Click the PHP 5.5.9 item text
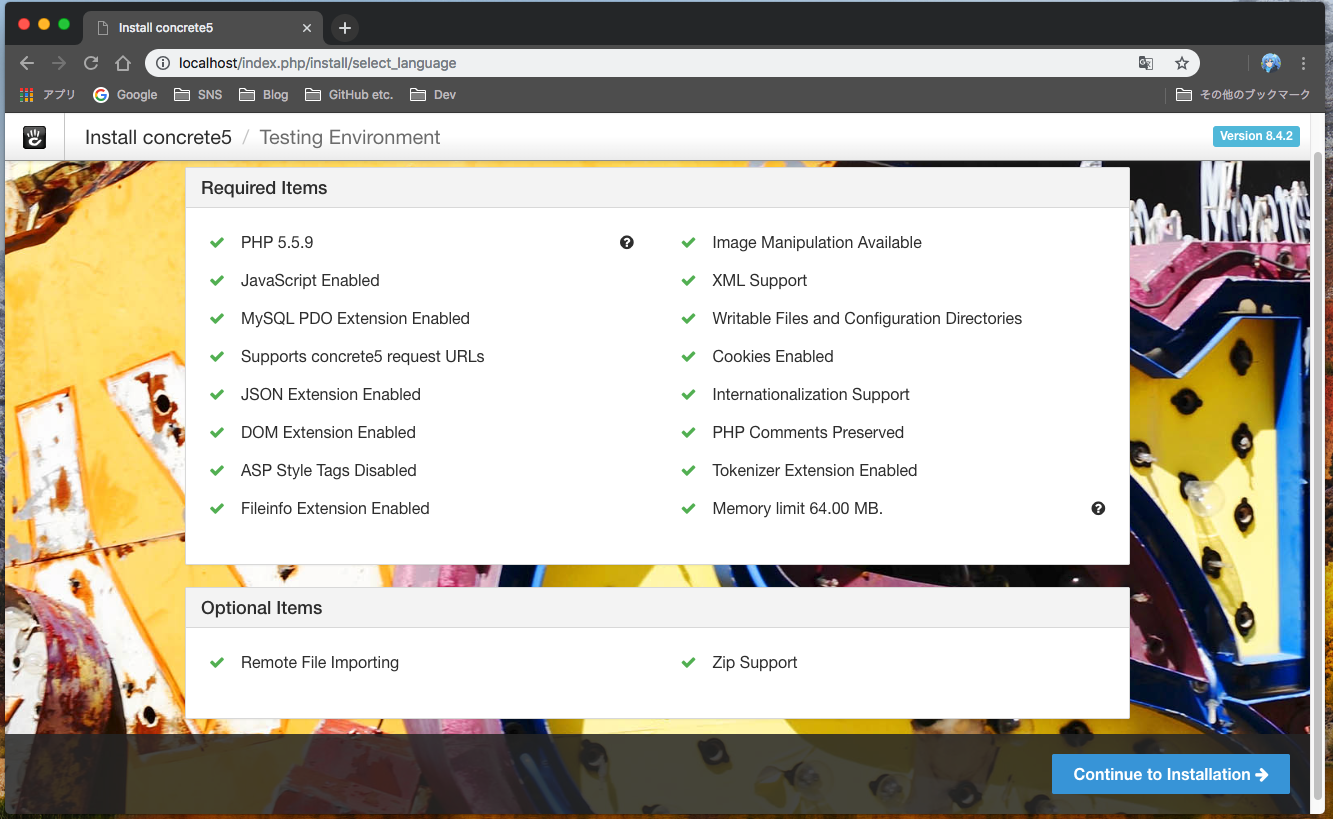1333x819 pixels. [x=277, y=242]
